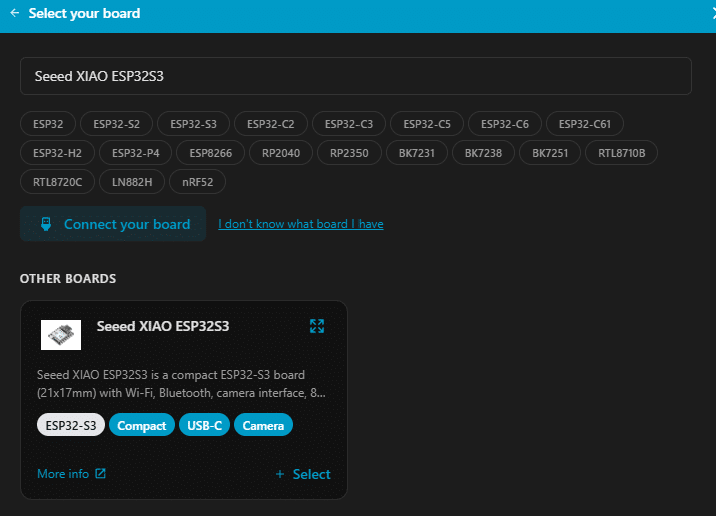Image resolution: width=716 pixels, height=516 pixels.
Task: Click Select on the Seeed XIAO ESP32S3 card
Action: (x=303, y=474)
